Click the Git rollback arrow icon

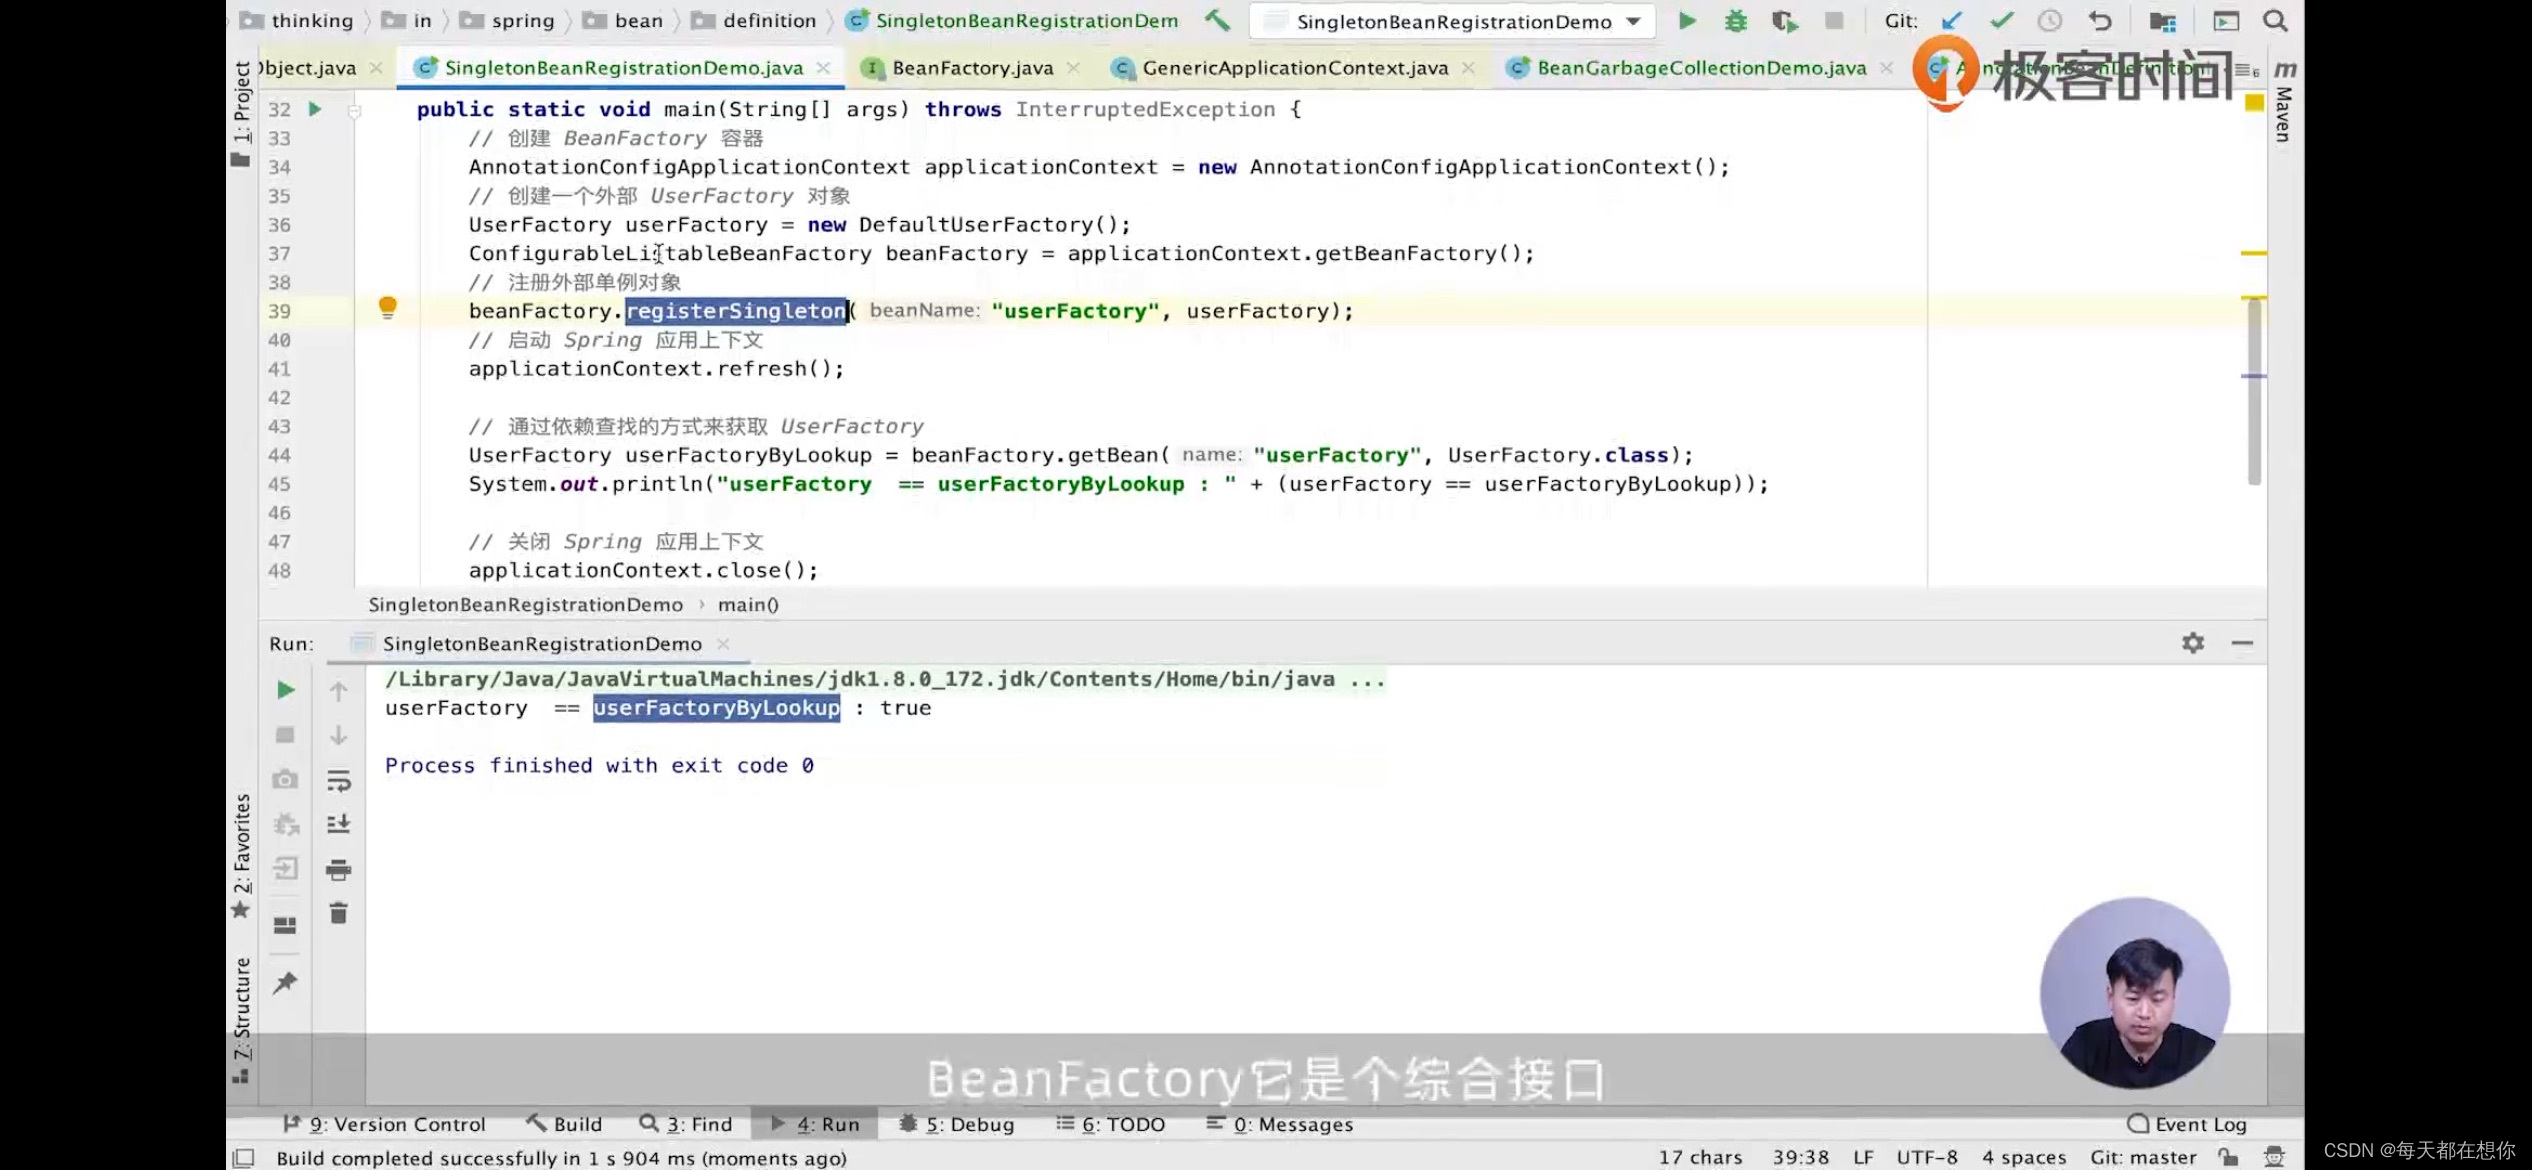(2100, 20)
